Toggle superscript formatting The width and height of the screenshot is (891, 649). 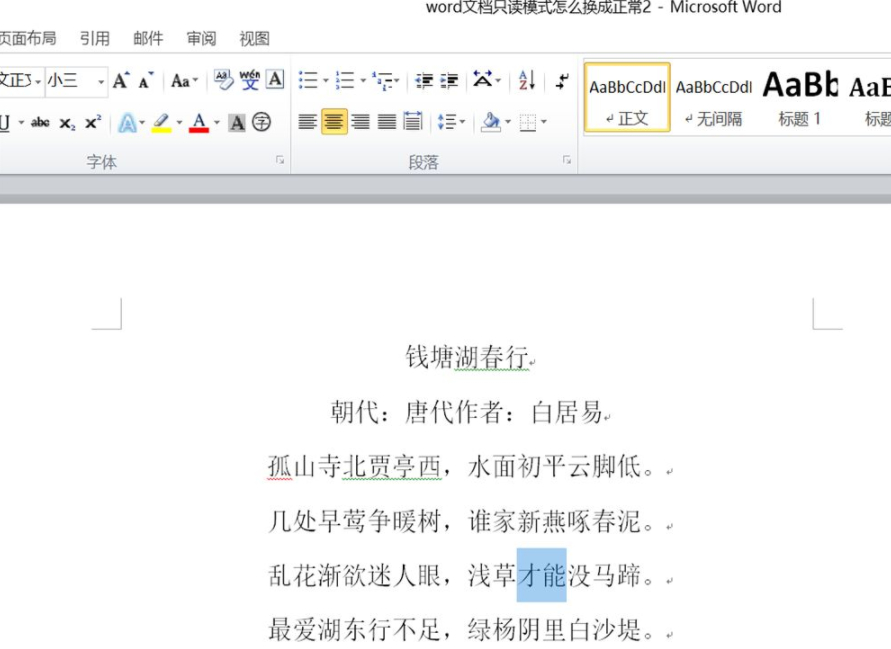(x=92, y=122)
